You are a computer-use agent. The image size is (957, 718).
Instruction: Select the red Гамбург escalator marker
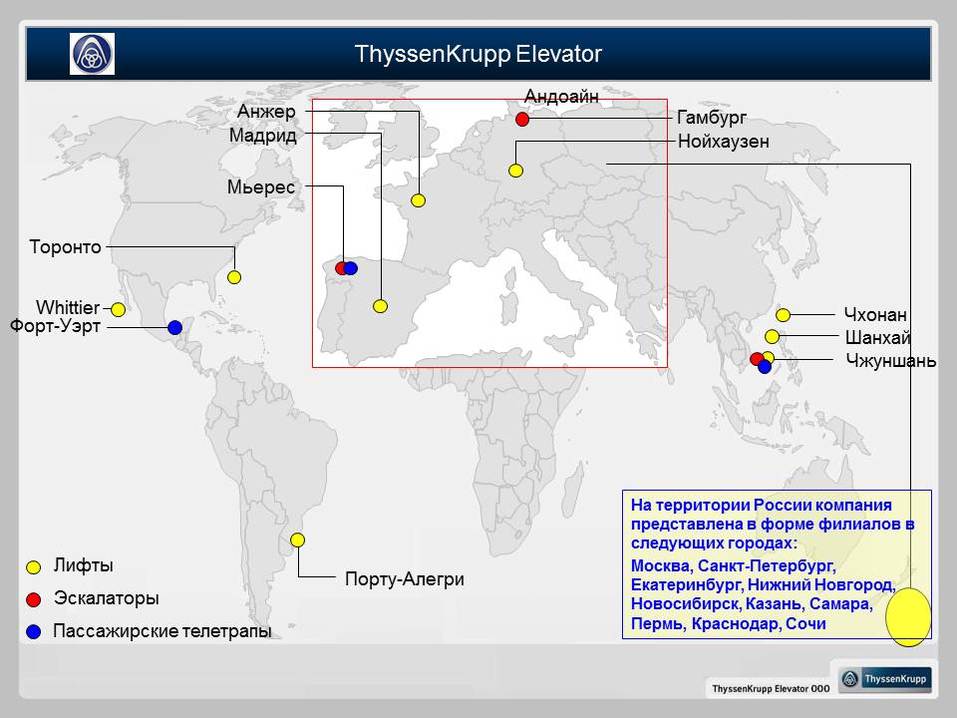(x=522, y=119)
